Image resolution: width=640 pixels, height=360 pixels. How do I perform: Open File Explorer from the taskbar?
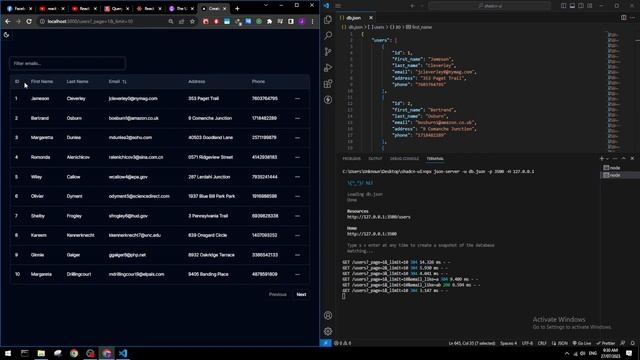tap(41, 353)
